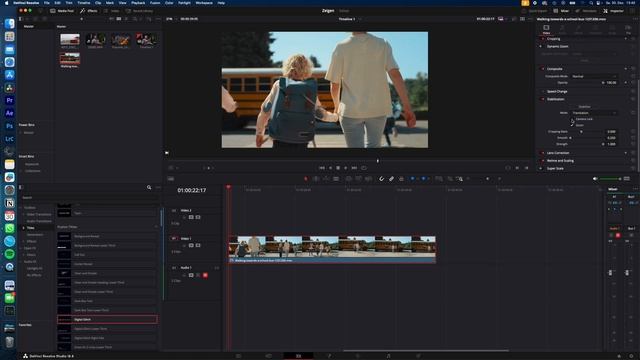Mute the viewer volume speaker icon
This screenshot has width=640, height=360.
(595, 179)
